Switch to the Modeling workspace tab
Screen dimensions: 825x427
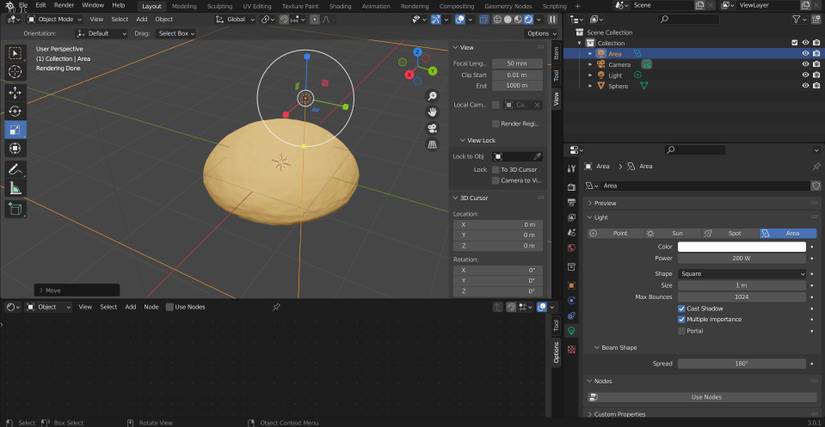coord(184,6)
